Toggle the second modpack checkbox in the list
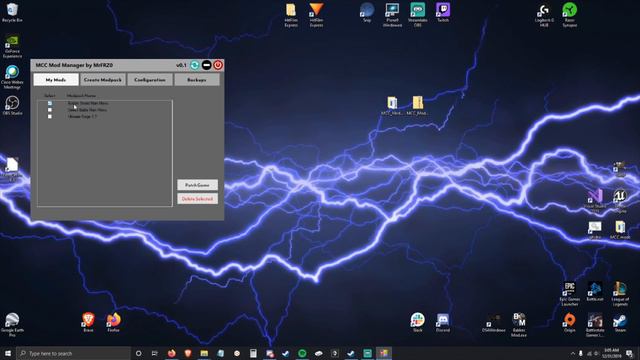The height and width of the screenshot is (360, 640). 50,110
